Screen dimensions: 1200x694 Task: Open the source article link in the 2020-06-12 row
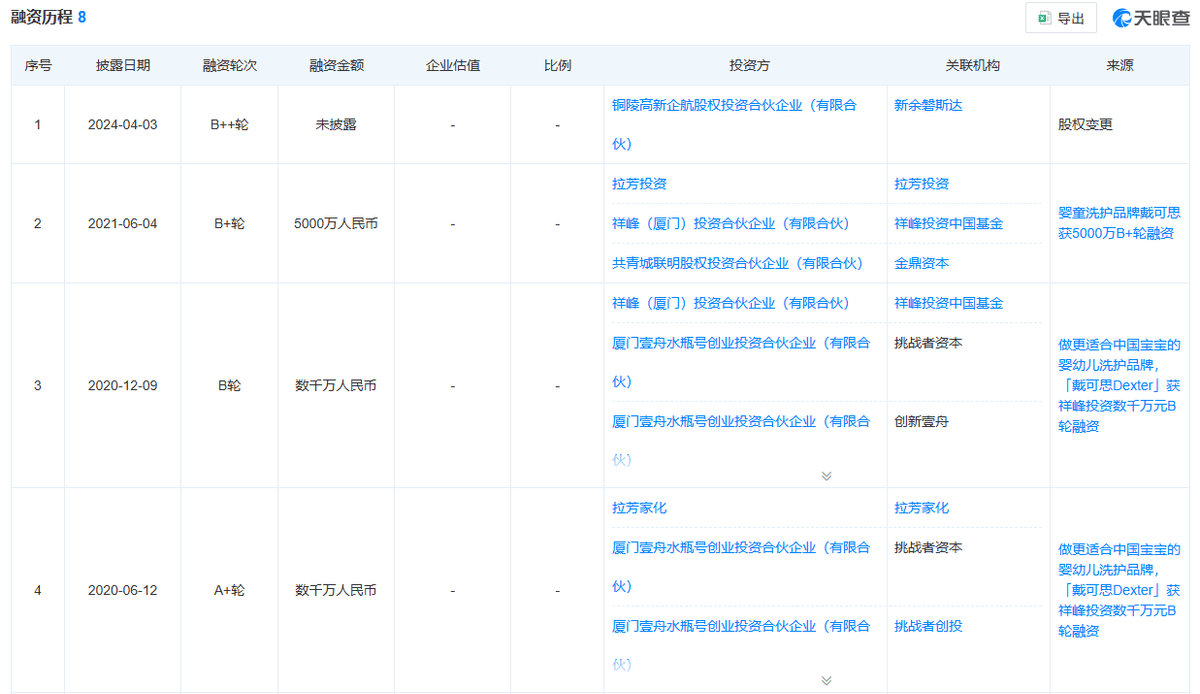click(1119, 590)
